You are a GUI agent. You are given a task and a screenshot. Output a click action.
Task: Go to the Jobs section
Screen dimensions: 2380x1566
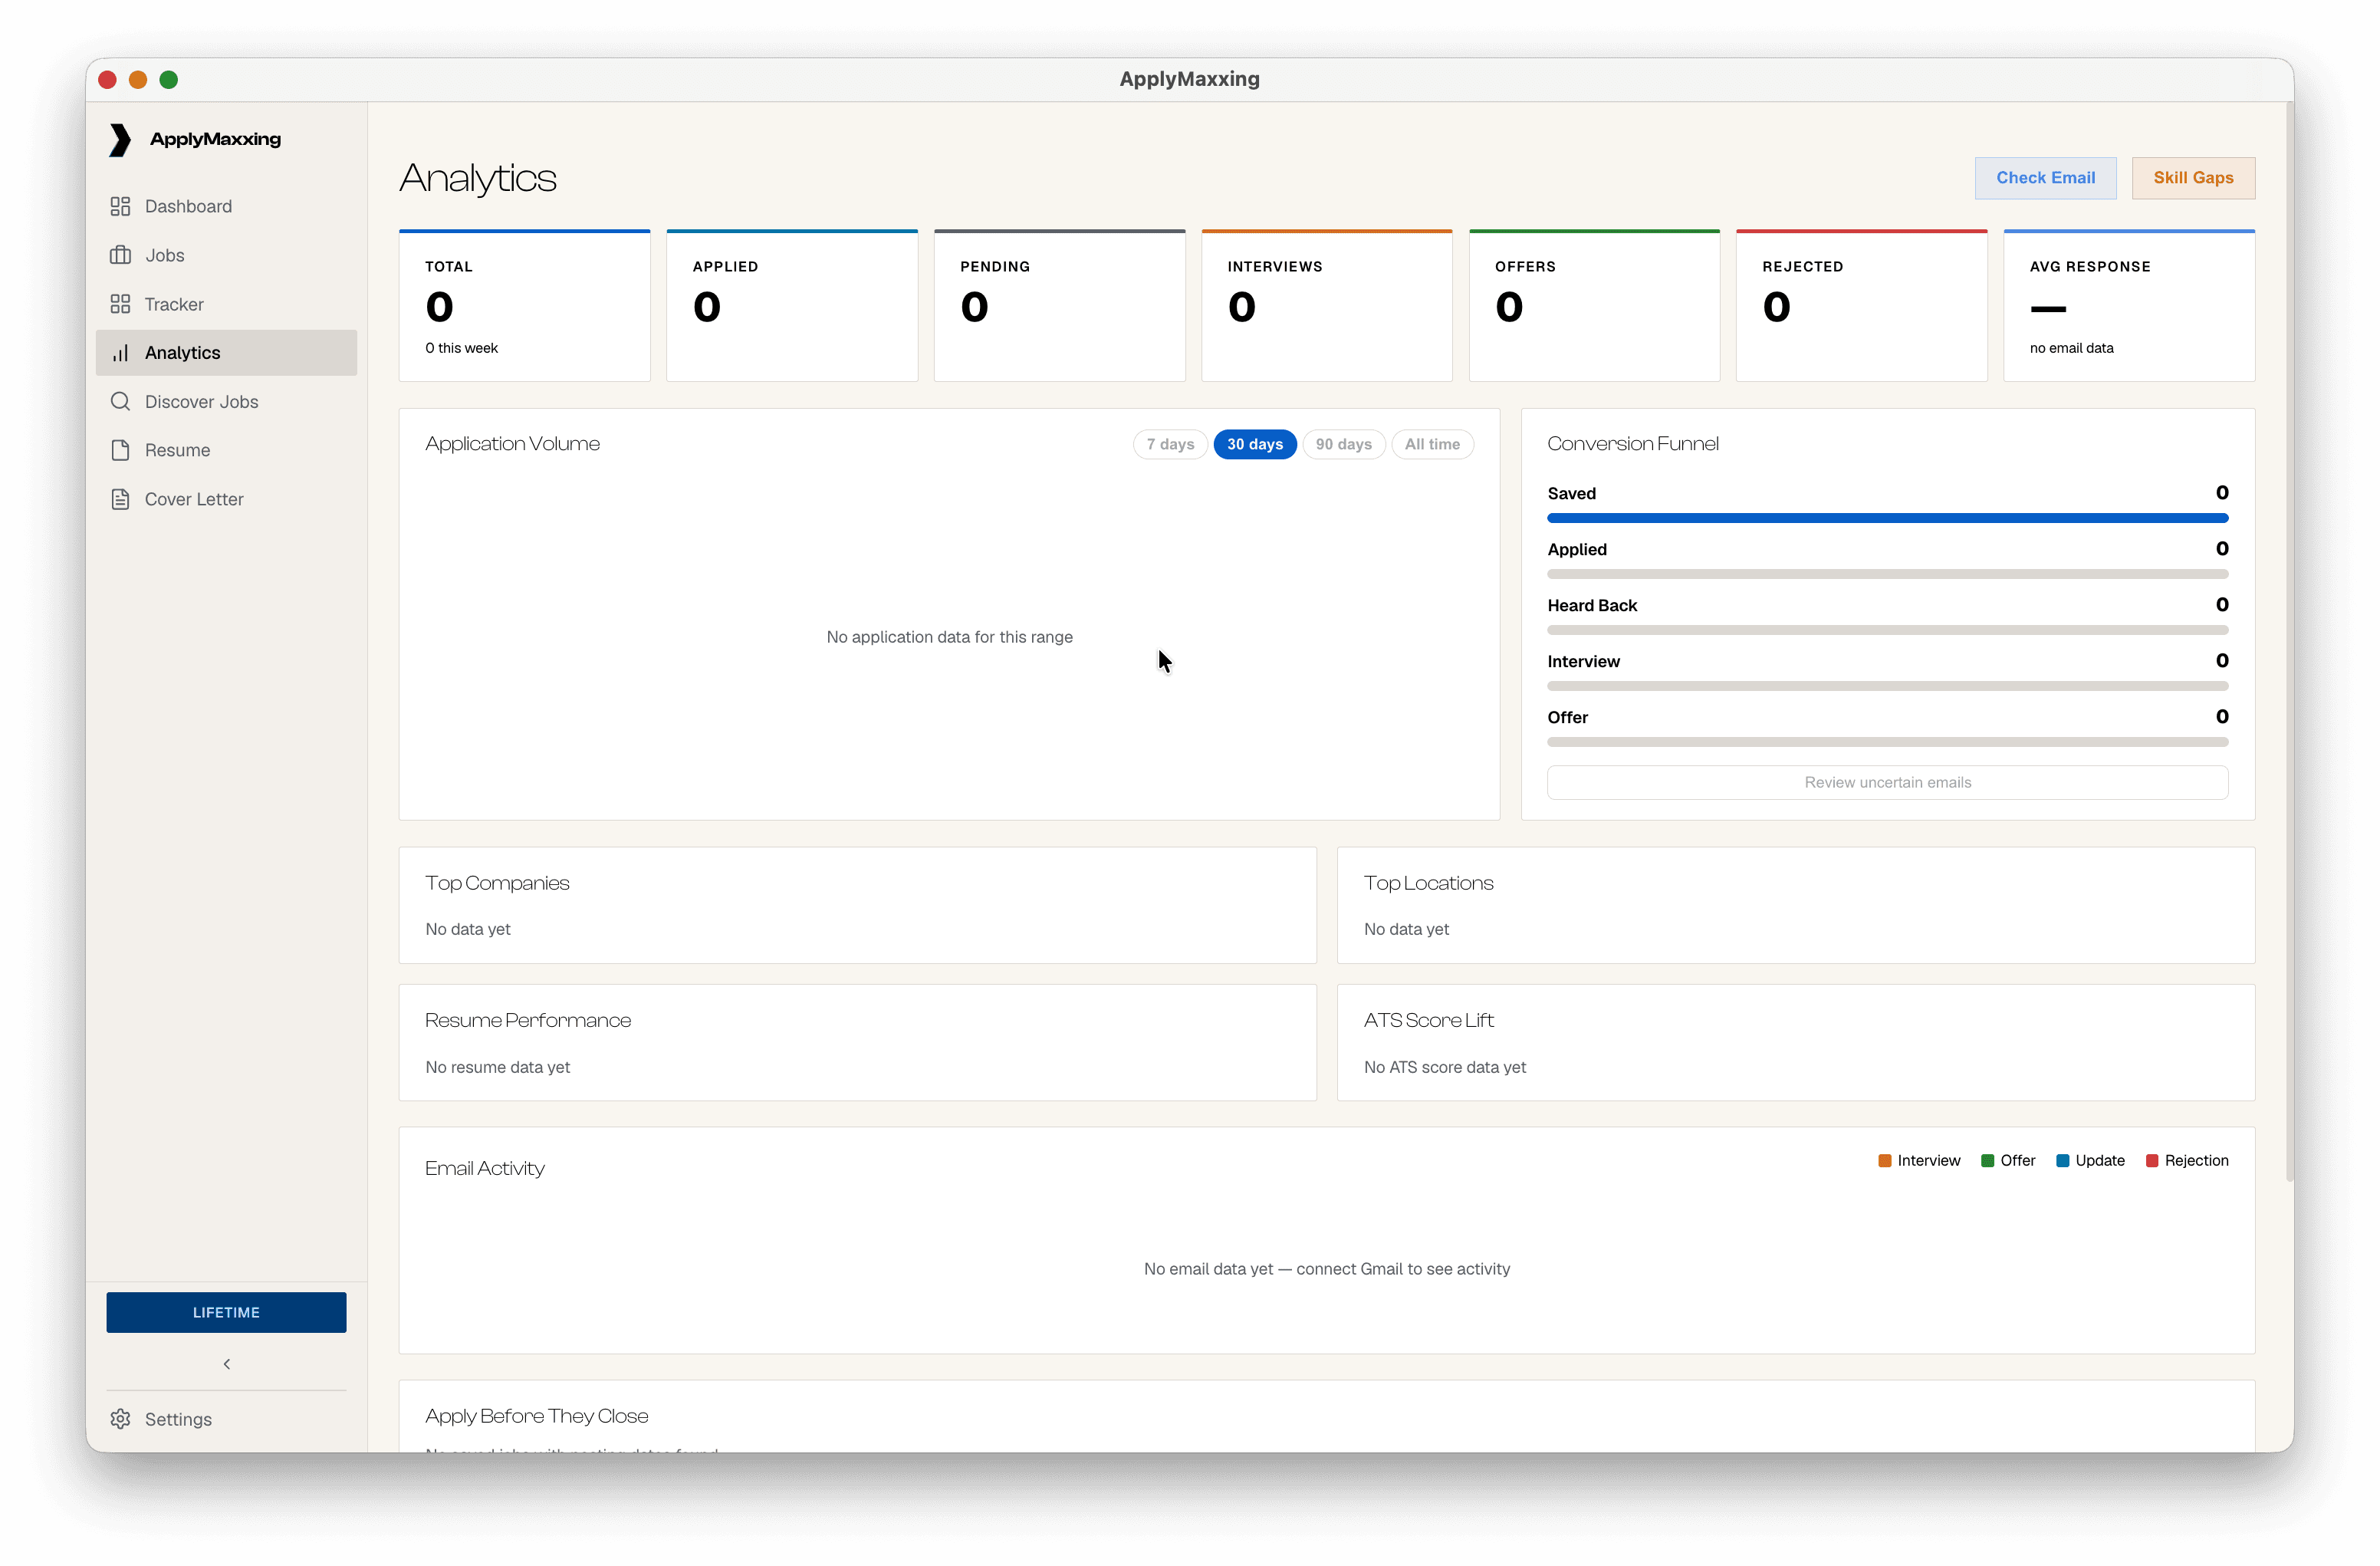point(226,255)
